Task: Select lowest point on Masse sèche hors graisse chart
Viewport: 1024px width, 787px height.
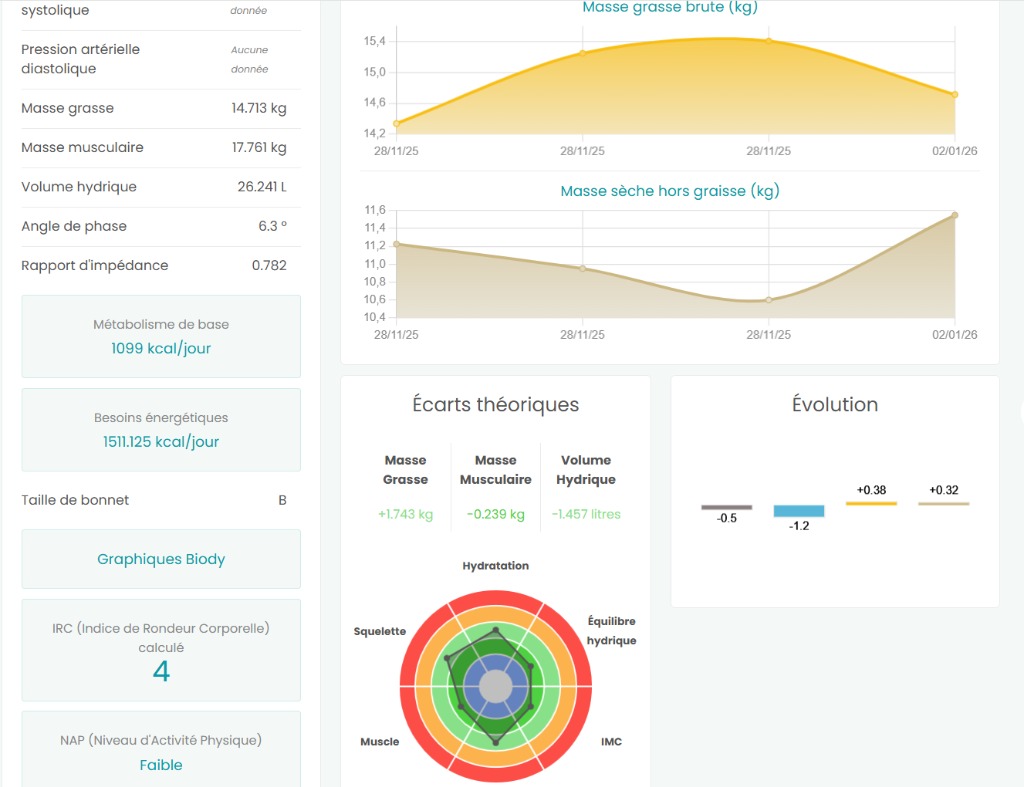Action: click(768, 300)
